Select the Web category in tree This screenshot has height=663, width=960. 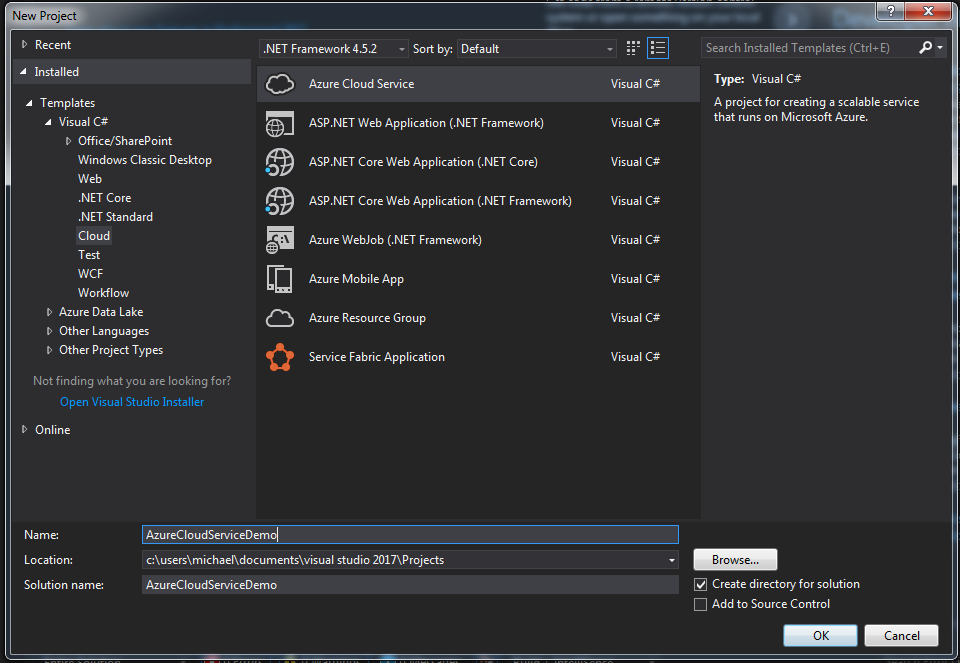coord(90,179)
